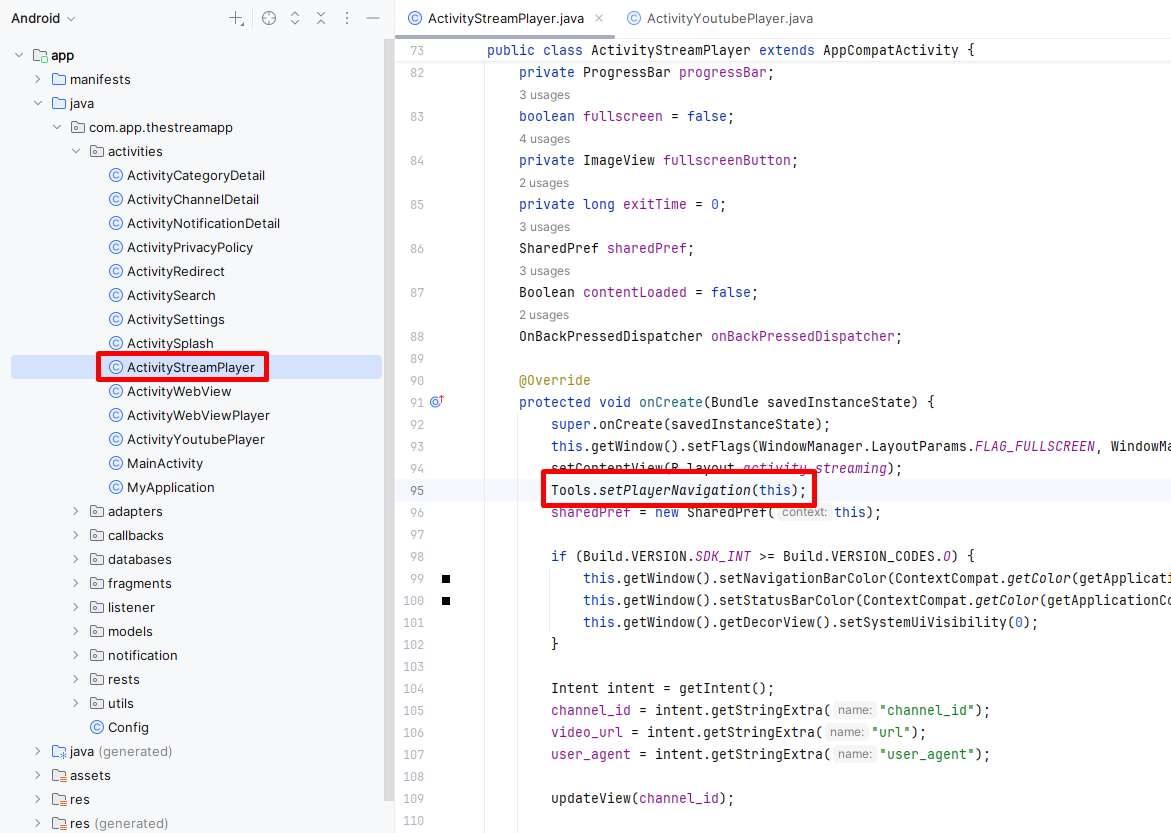Expand the databases package
The height and width of the screenshot is (833, 1171).
(76, 559)
